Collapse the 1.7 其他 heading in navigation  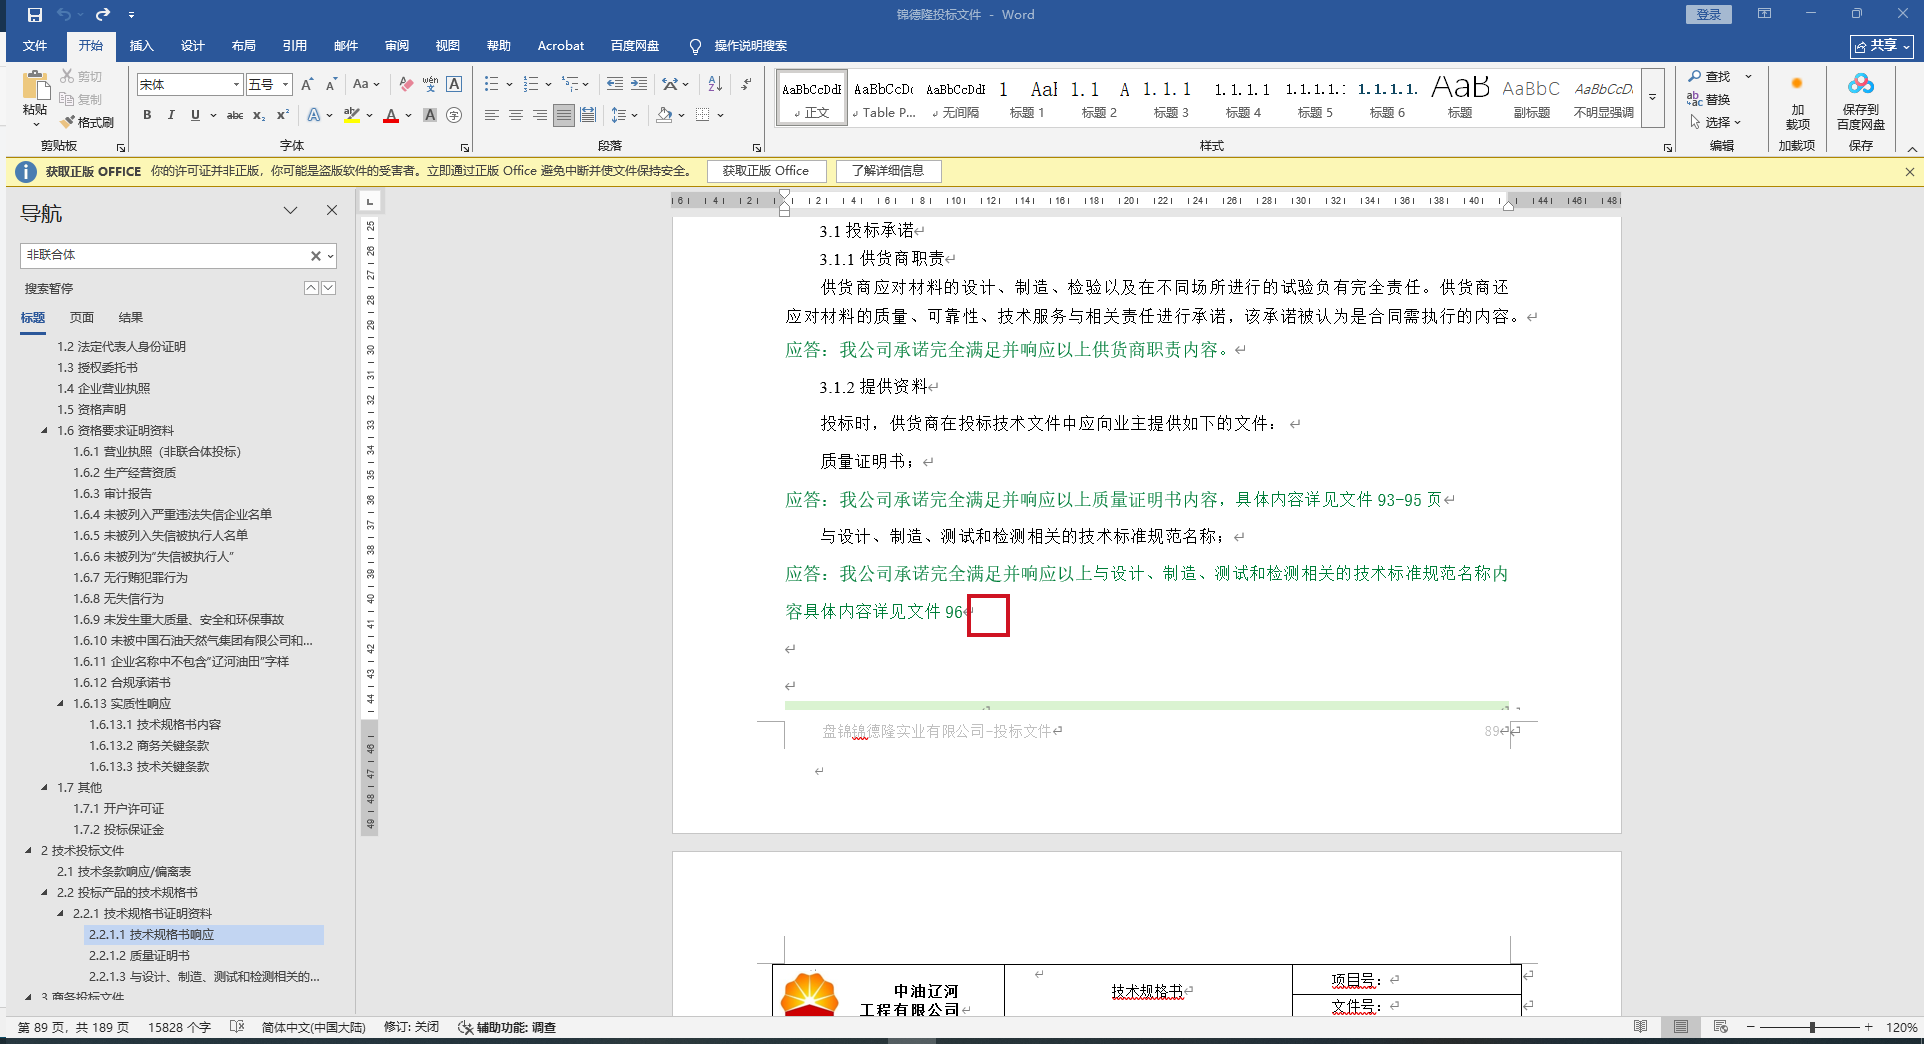(x=45, y=788)
